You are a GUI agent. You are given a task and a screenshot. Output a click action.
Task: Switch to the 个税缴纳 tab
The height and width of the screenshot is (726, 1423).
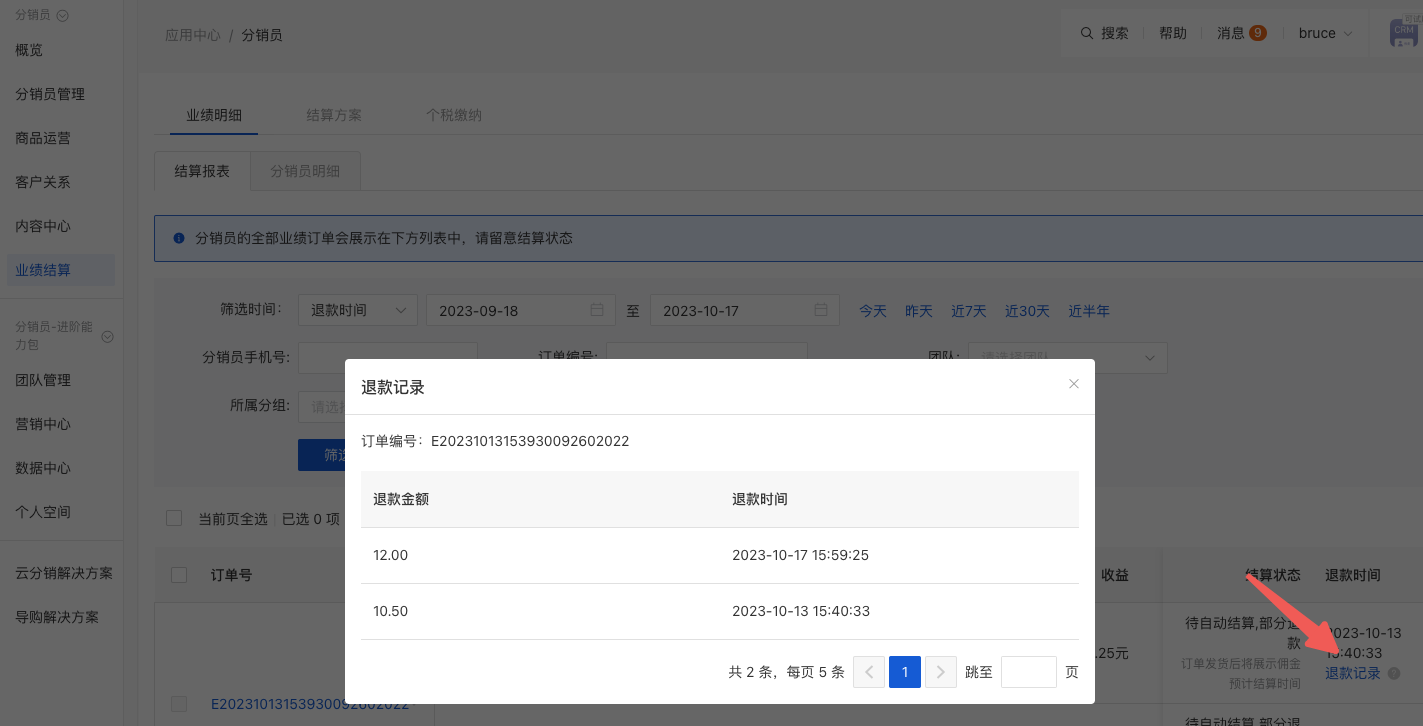tap(454, 115)
